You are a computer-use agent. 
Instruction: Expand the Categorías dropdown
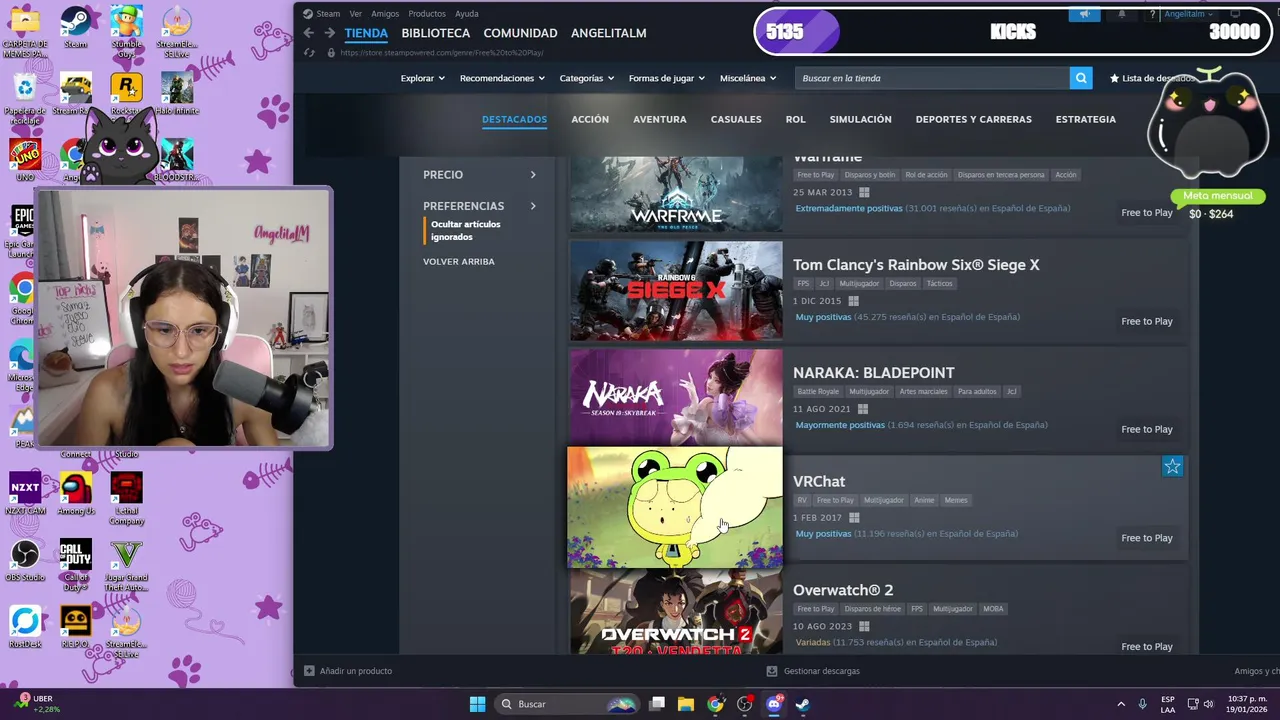(x=586, y=78)
